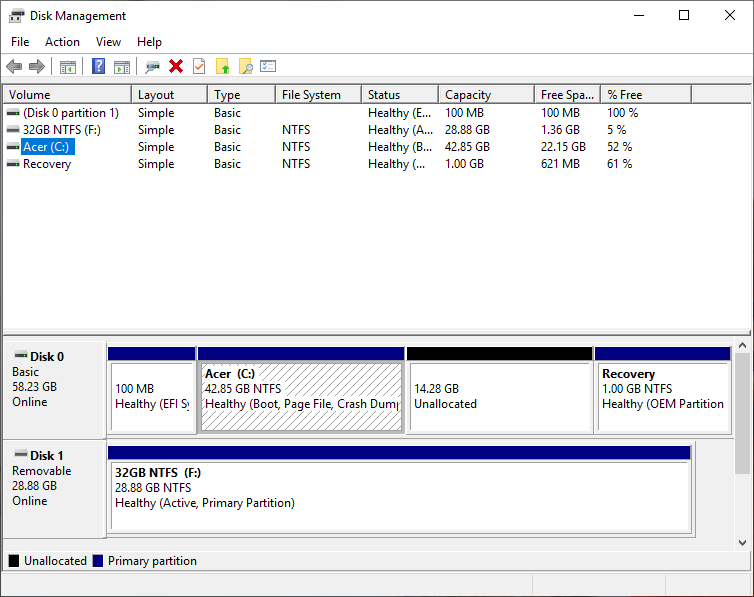Viewport: 754px width, 597px height.
Task: Select the Recovery volume in list
Action: click(x=47, y=164)
